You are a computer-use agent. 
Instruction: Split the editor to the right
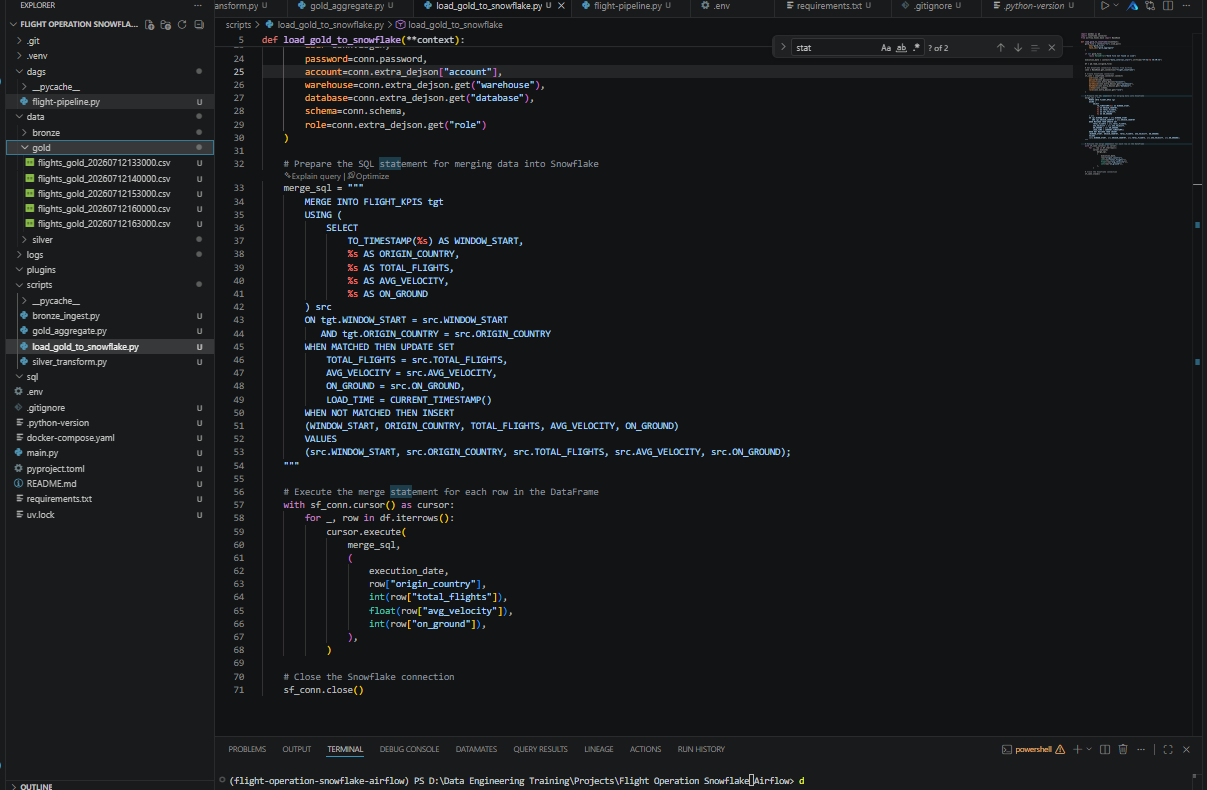pos(1169,6)
